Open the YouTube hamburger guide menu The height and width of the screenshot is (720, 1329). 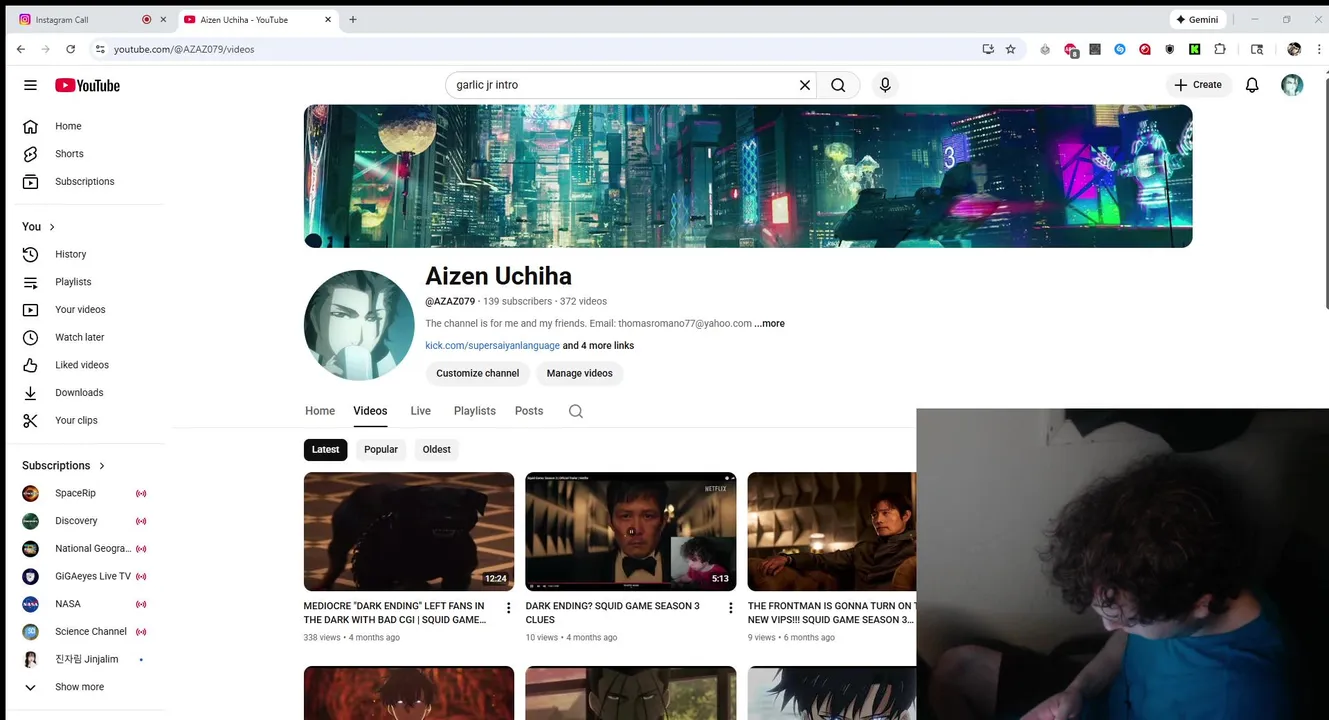(x=30, y=85)
